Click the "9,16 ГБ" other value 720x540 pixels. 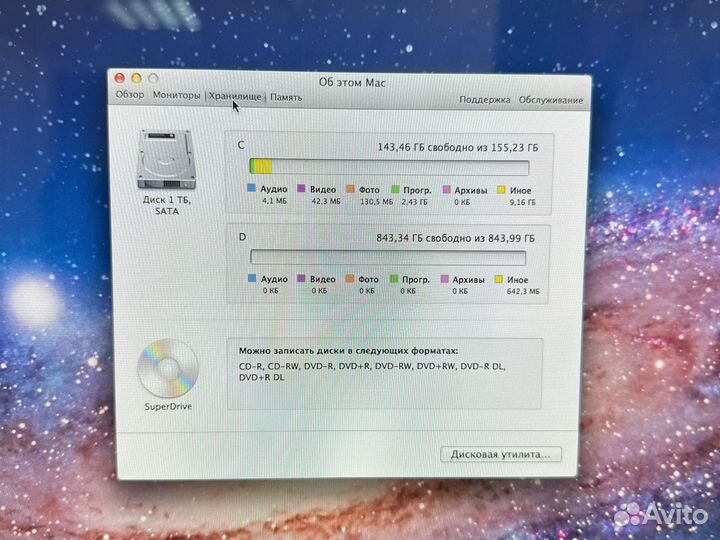tap(523, 202)
